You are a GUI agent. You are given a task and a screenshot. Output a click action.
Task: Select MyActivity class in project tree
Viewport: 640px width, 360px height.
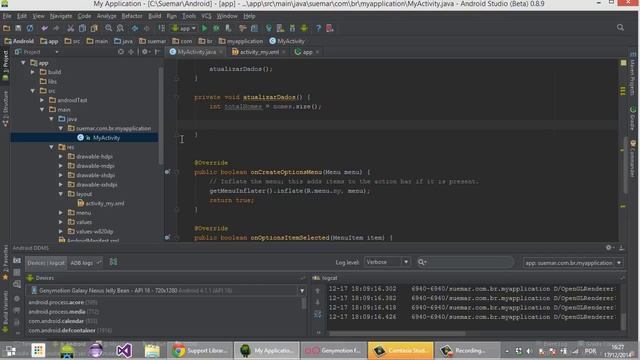click(x=106, y=138)
